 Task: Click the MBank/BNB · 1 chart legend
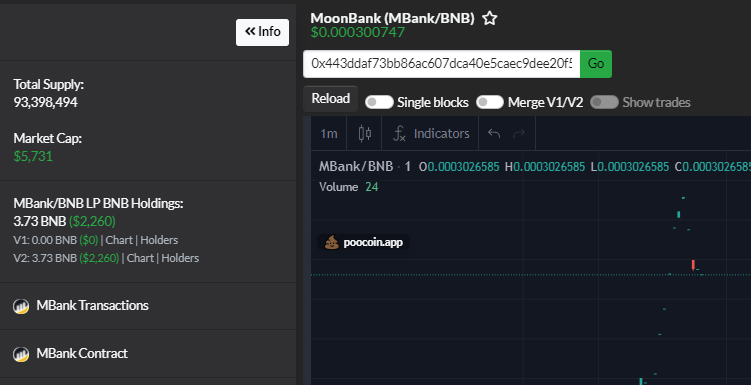point(365,167)
